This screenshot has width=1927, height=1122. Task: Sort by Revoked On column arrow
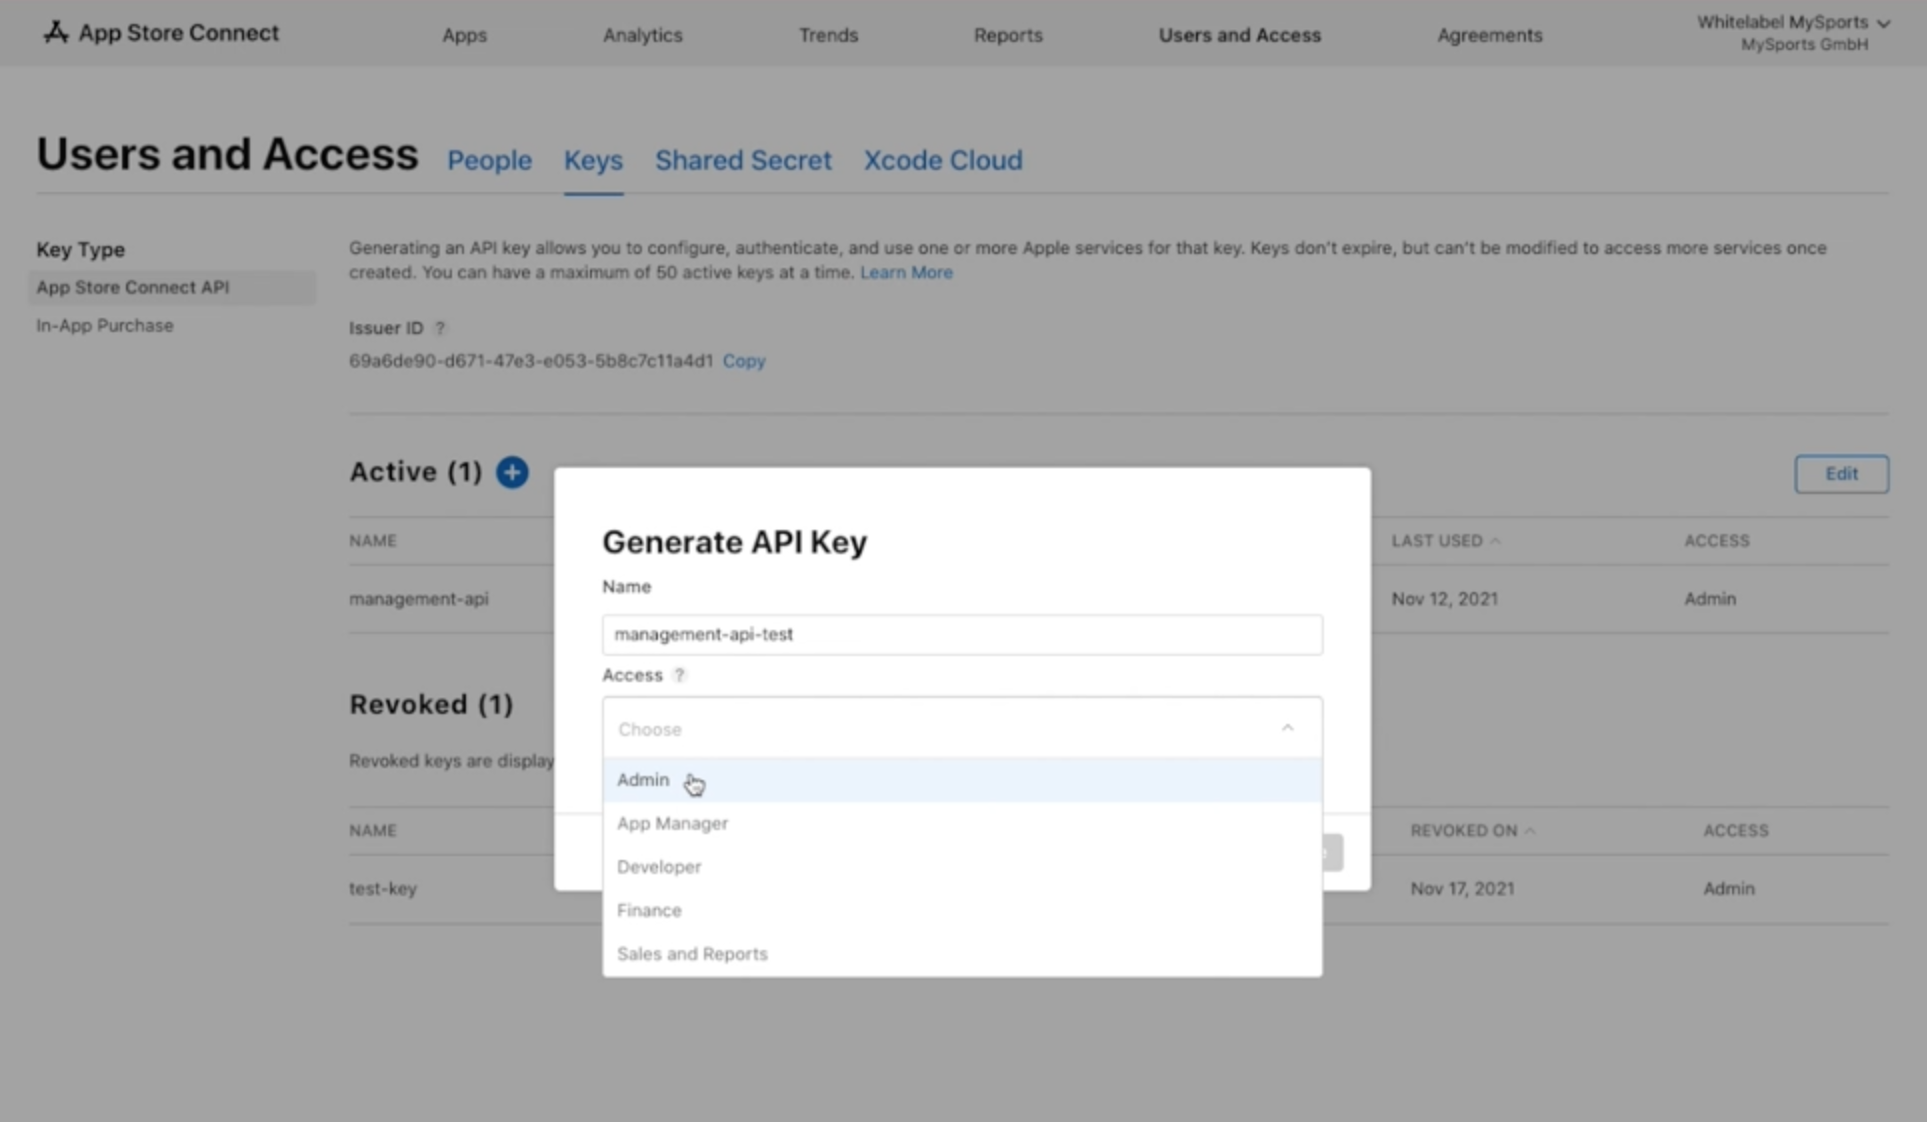tap(1529, 831)
